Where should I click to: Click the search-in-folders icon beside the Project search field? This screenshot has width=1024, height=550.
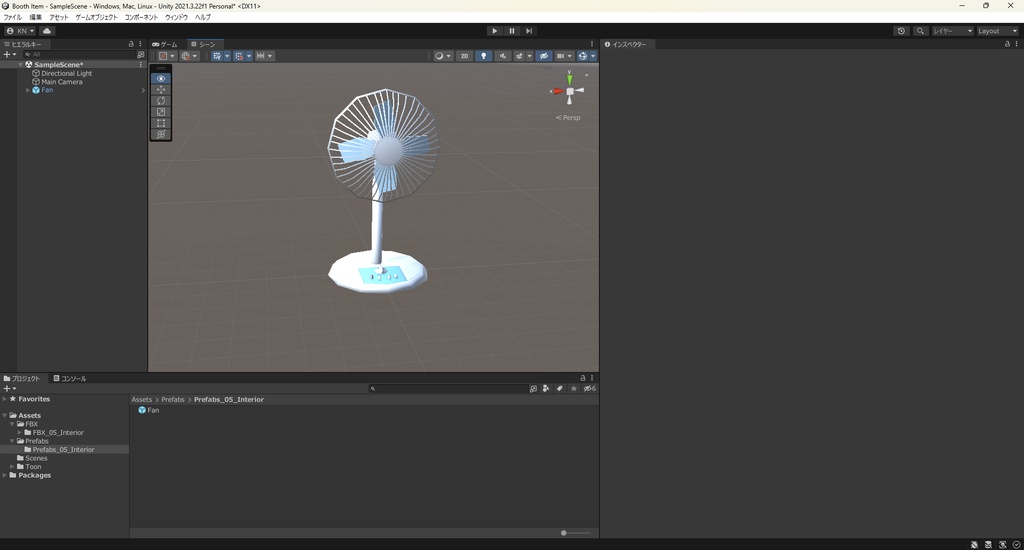pyautogui.click(x=533, y=388)
